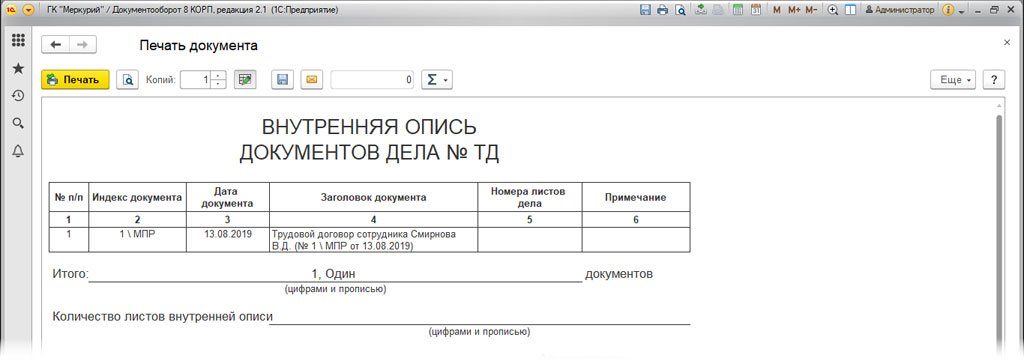Click the get link icon in title bar

(x=700, y=10)
